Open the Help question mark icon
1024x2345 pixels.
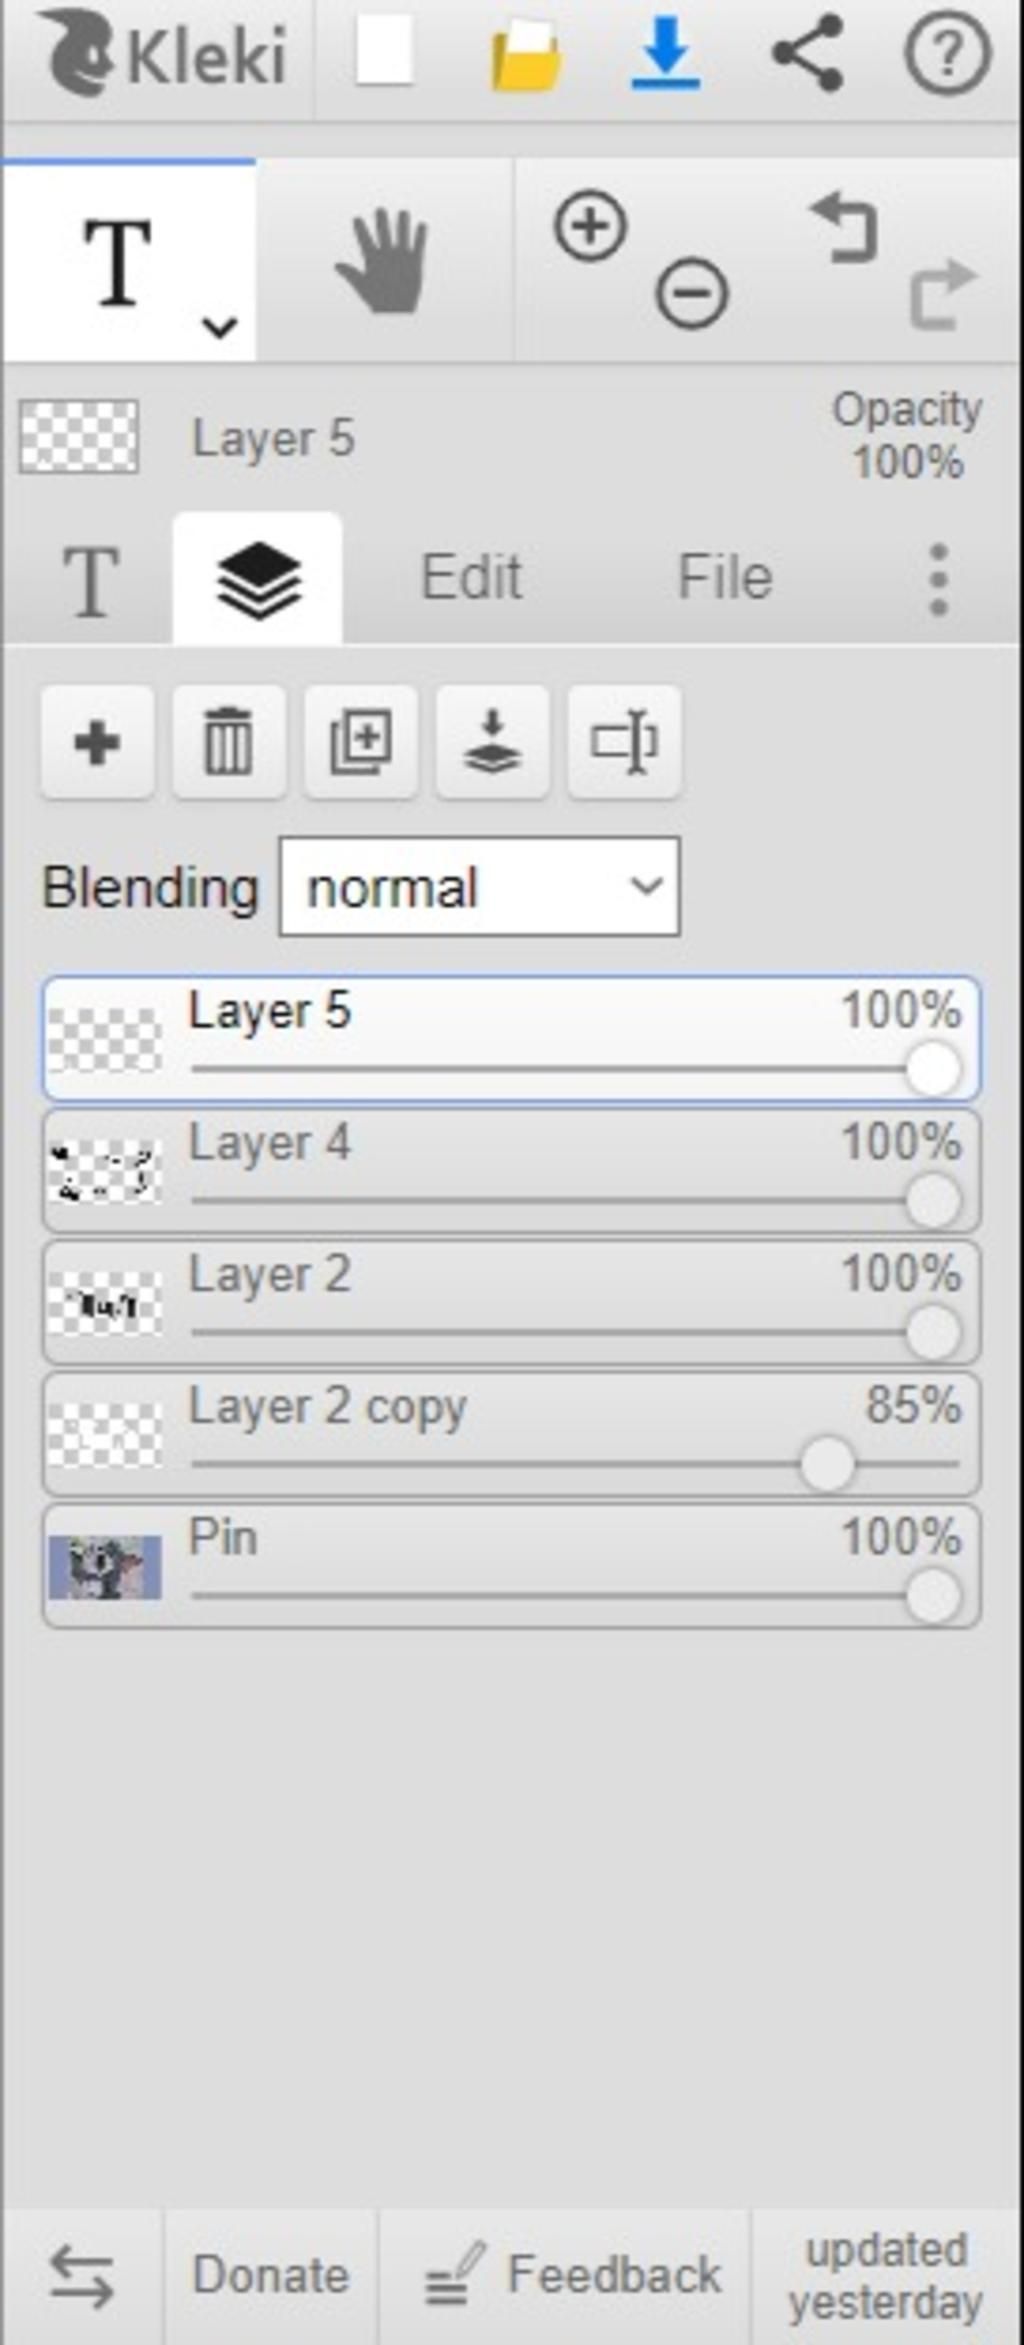(x=947, y=53)
